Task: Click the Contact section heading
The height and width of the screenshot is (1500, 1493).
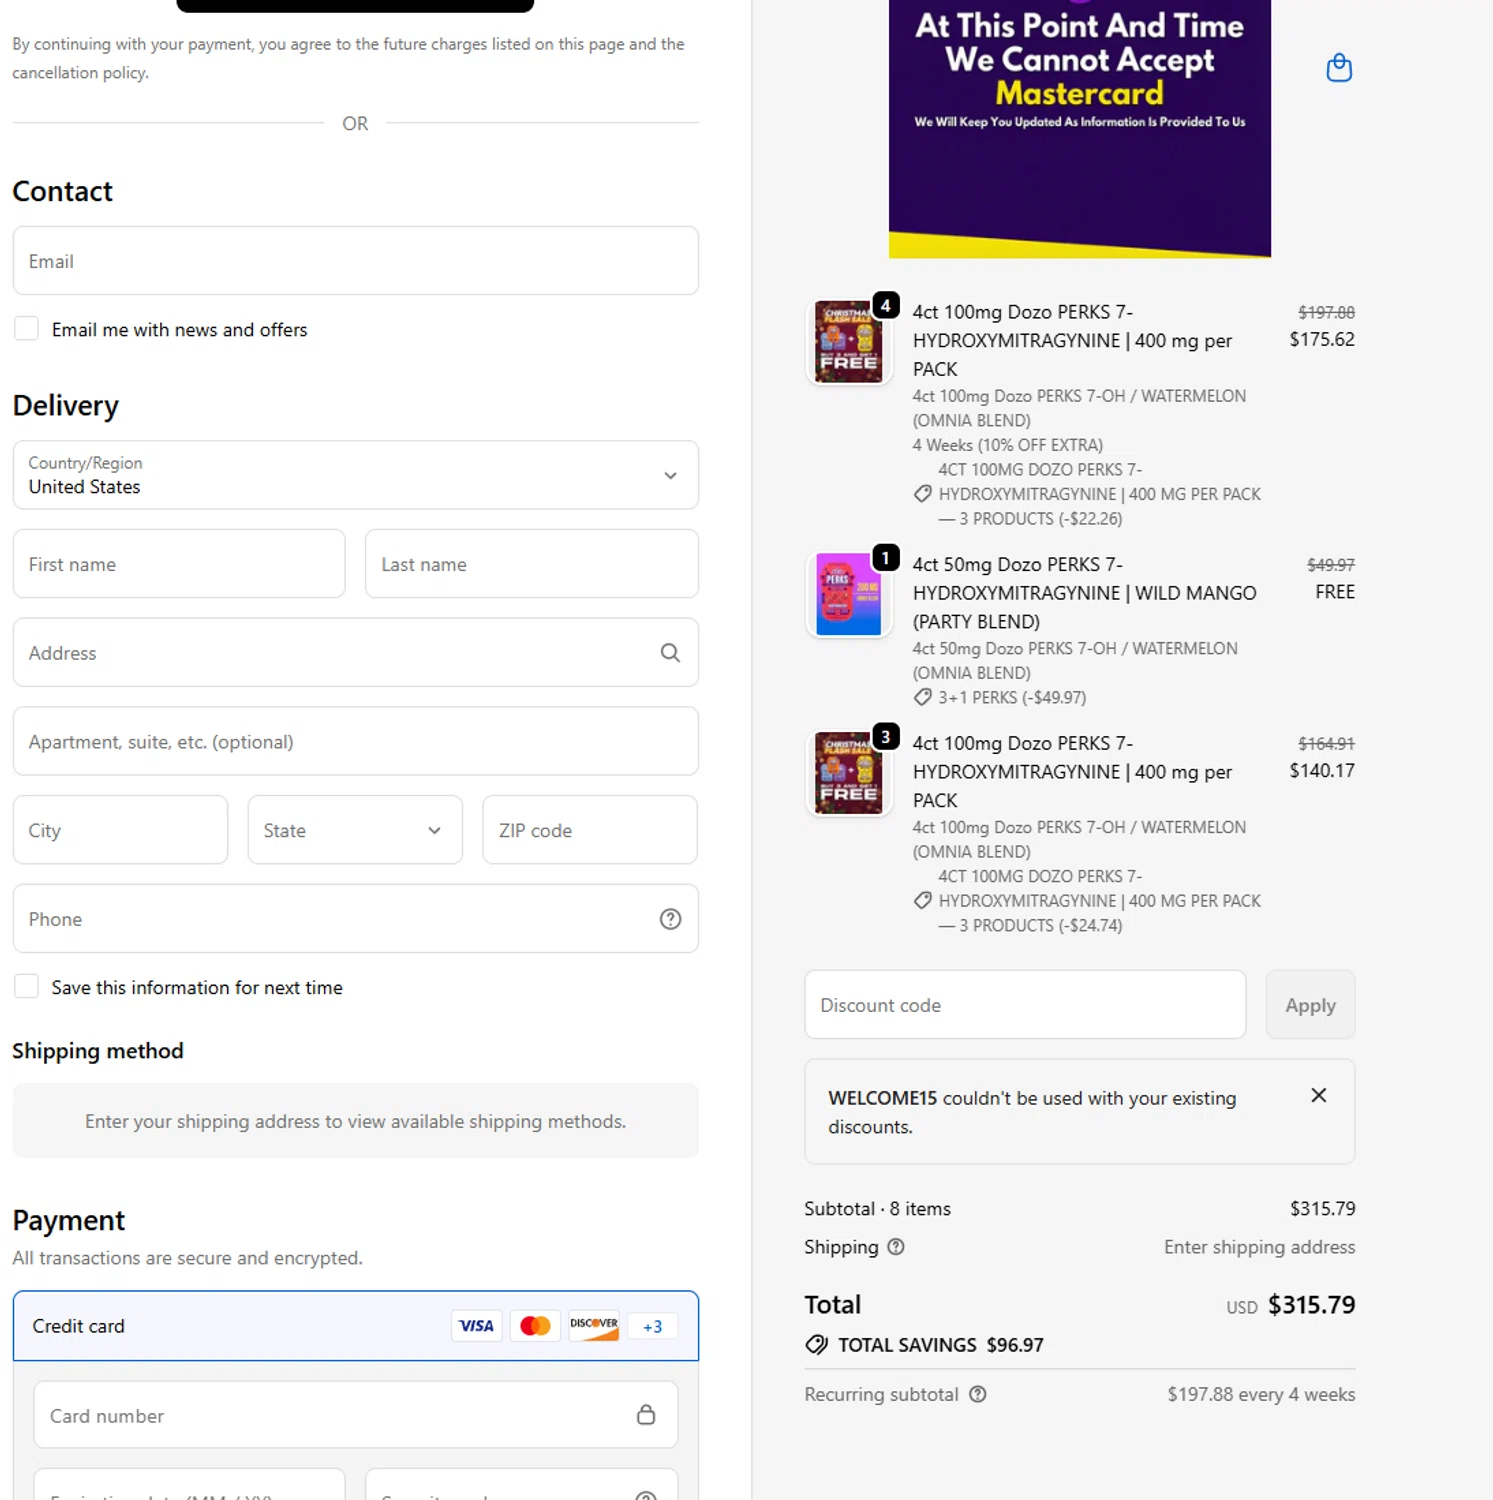Action: coord(63,191)
